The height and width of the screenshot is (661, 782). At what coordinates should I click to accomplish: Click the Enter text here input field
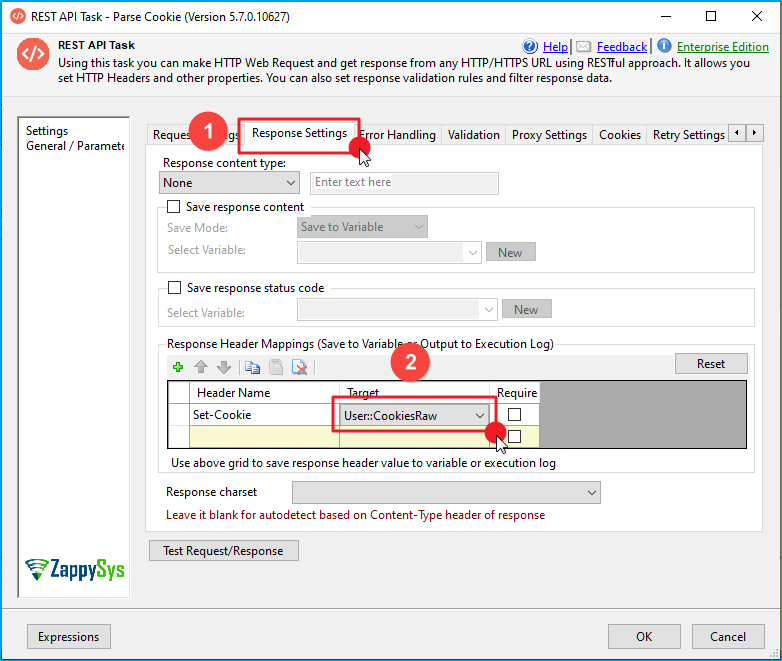404,183
